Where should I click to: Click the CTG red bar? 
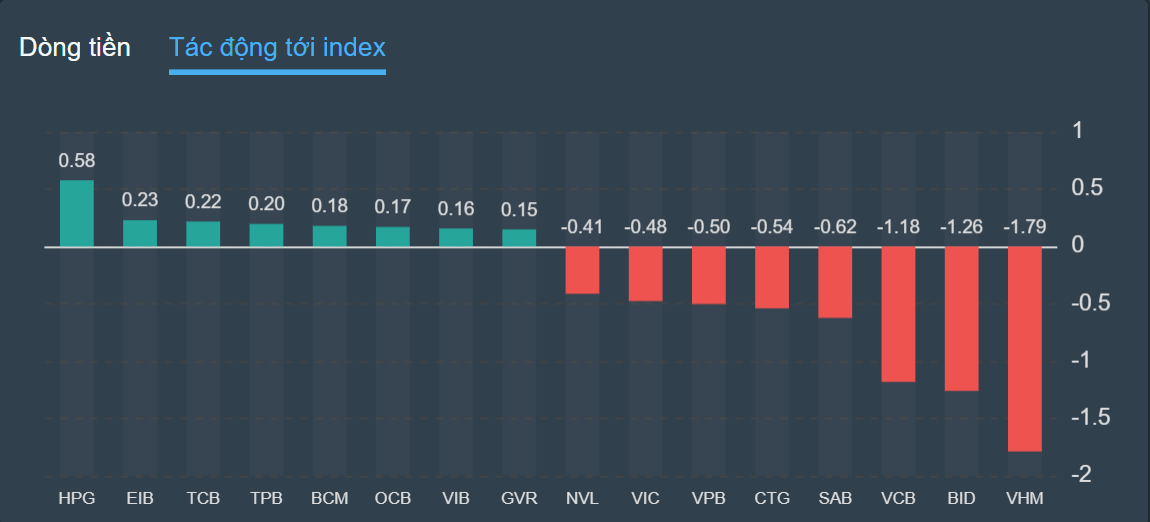click(x=772, y=277)
